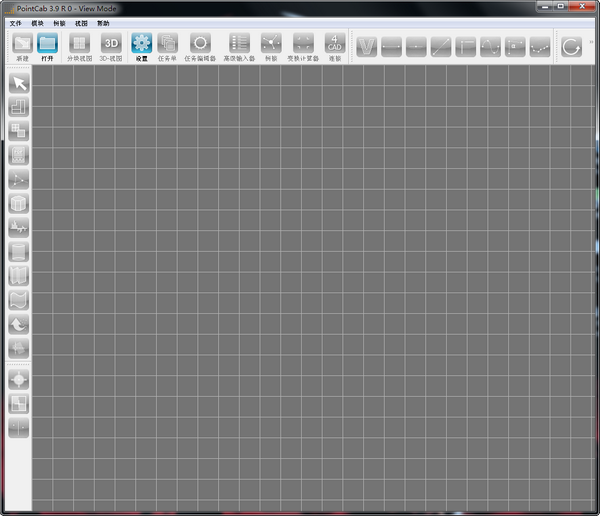Select the 3D cube box tool
Image resolution: width=600 pixels, height=516 pixels.
tap(19, 203)
